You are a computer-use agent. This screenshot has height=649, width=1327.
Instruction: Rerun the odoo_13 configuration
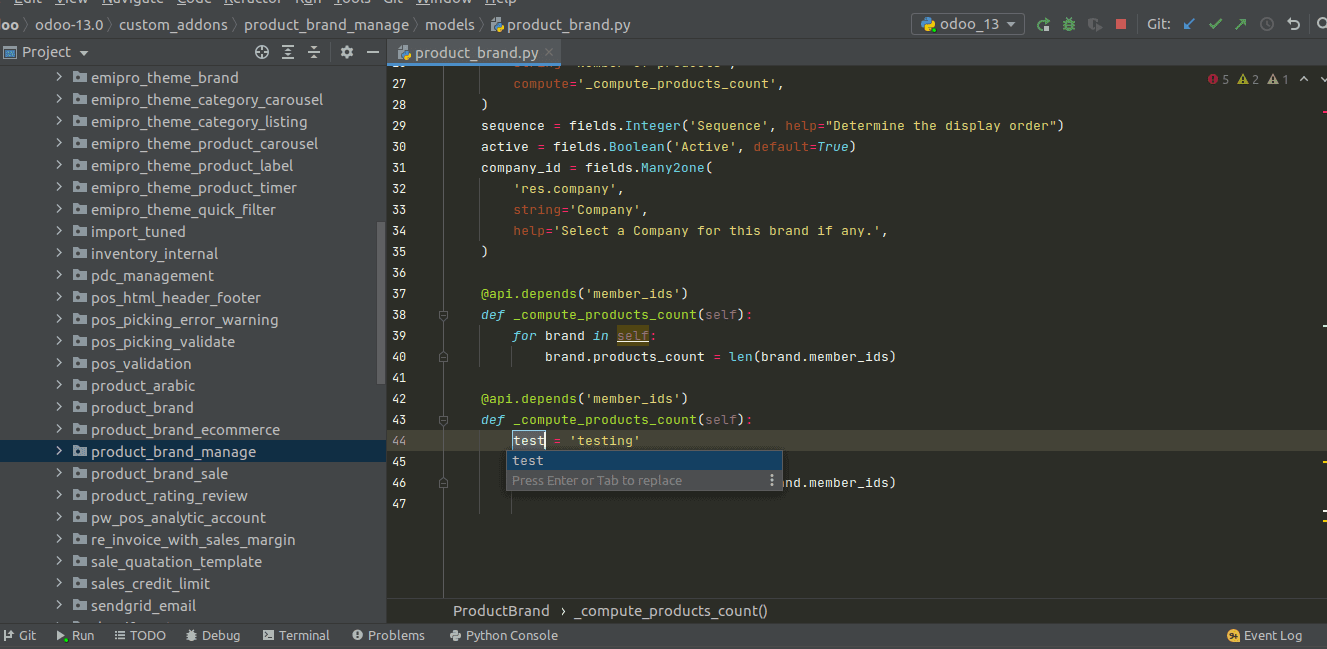pos(1044,24)
